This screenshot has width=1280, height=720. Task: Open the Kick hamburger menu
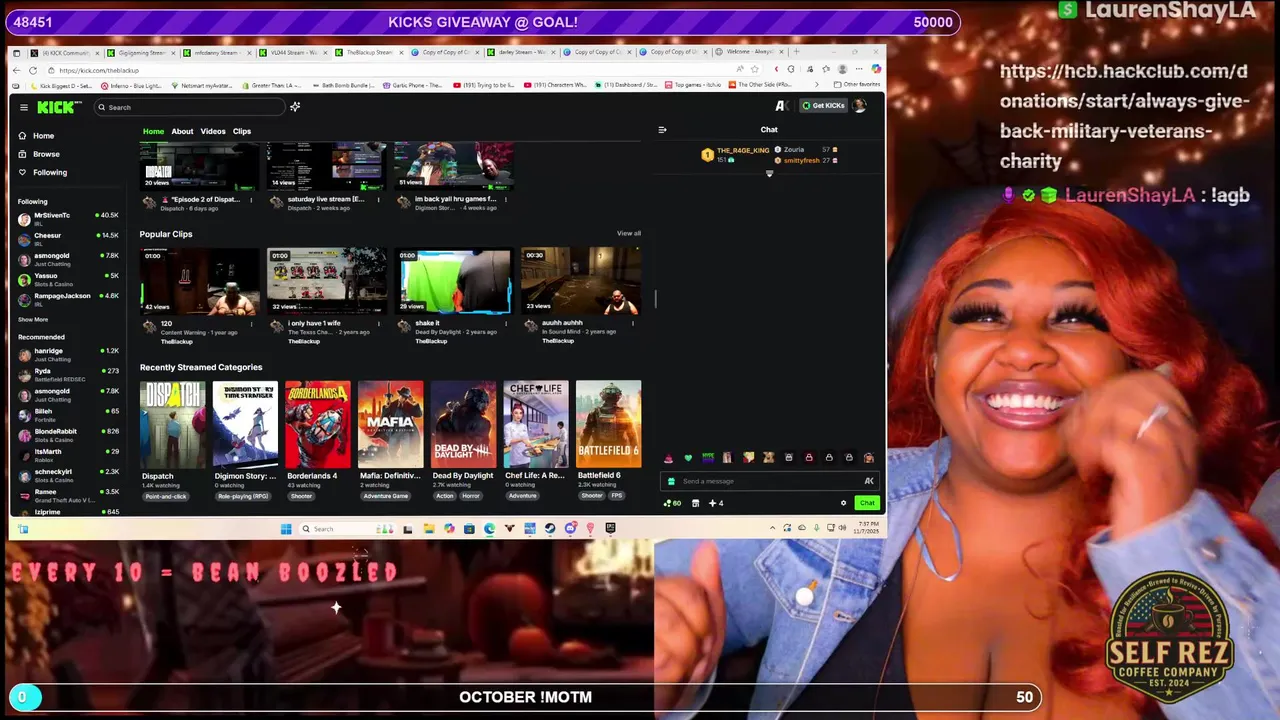pyautogui.click(x=24, y=107)
